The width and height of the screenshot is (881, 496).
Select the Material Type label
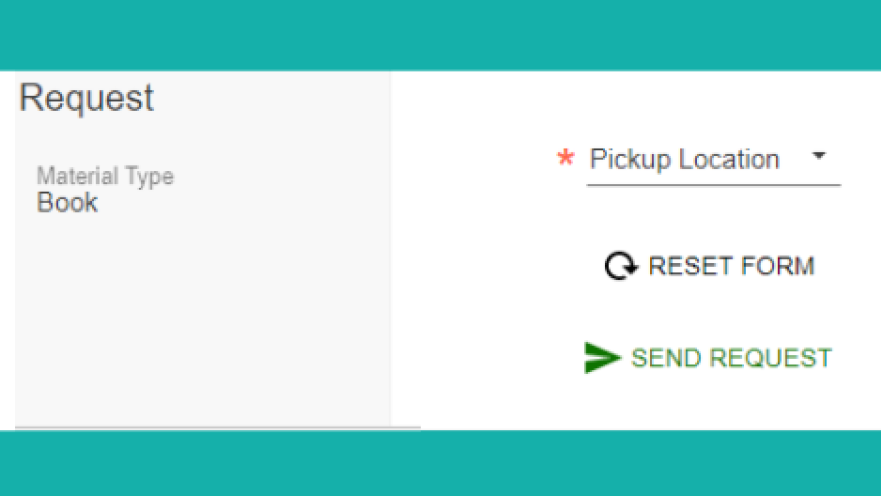pos(106,176)
